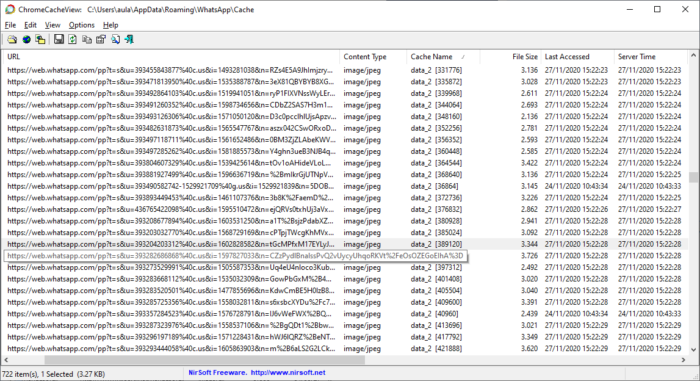Screen dimensions: 700x381
Task: Click the vertical scrollbar up arrow
Action: click(693, 56)
